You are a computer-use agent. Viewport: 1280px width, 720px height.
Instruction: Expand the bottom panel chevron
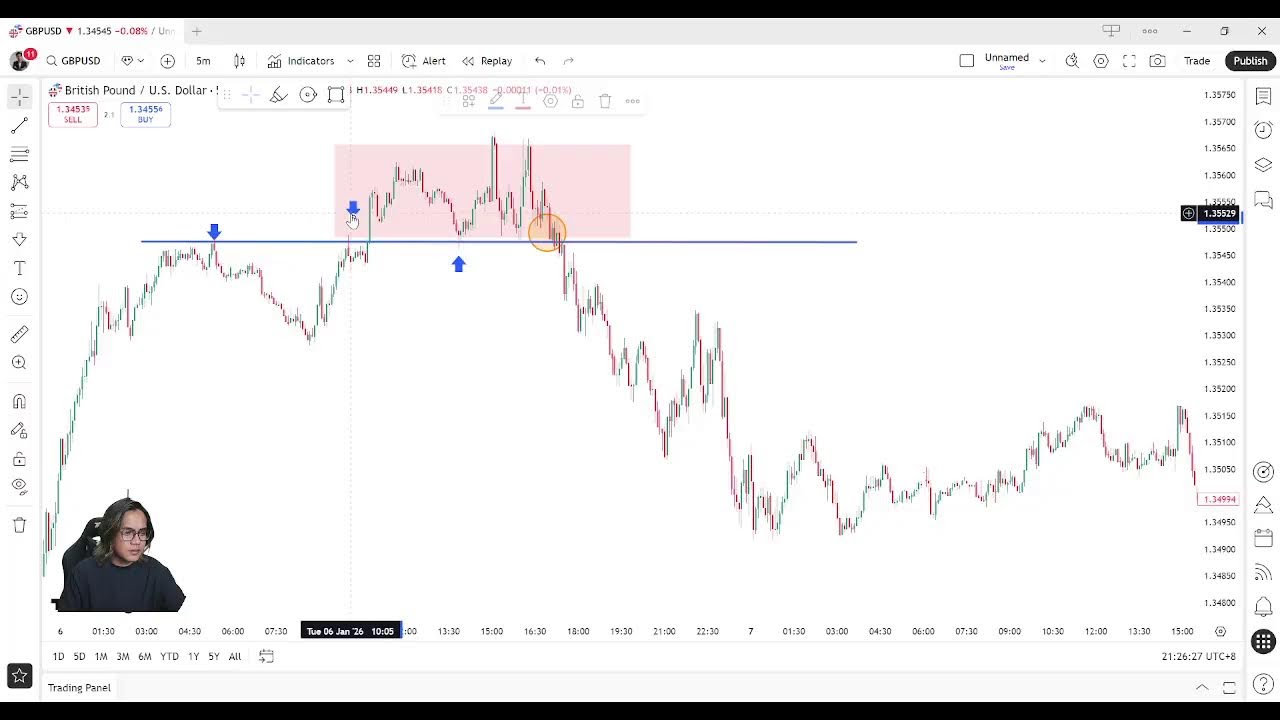click(x=1202, y=688)
